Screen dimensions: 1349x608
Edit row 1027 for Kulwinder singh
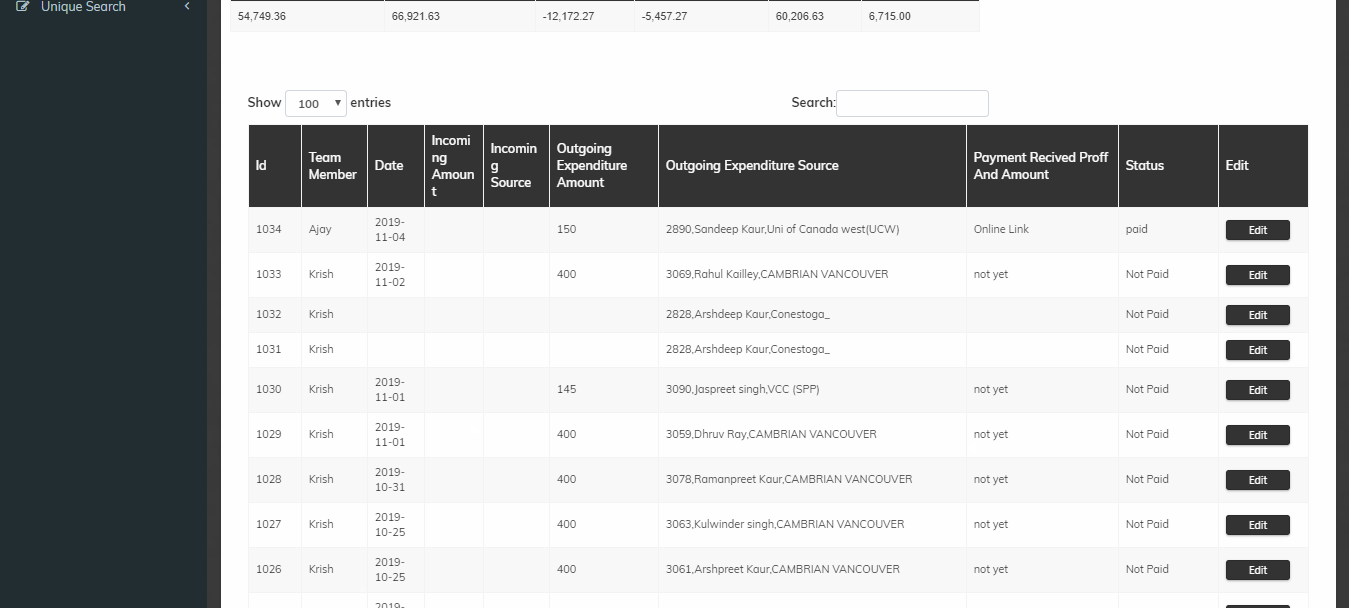[1257, 525]
